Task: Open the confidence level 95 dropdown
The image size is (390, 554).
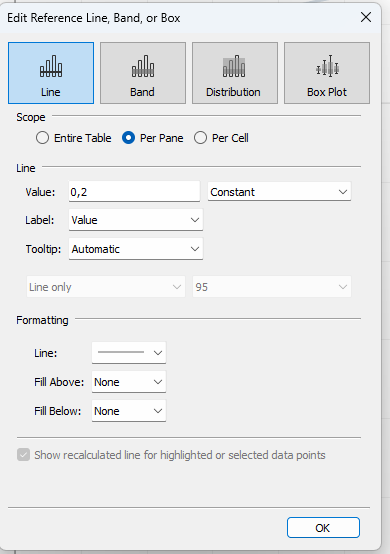Action: 272,287
